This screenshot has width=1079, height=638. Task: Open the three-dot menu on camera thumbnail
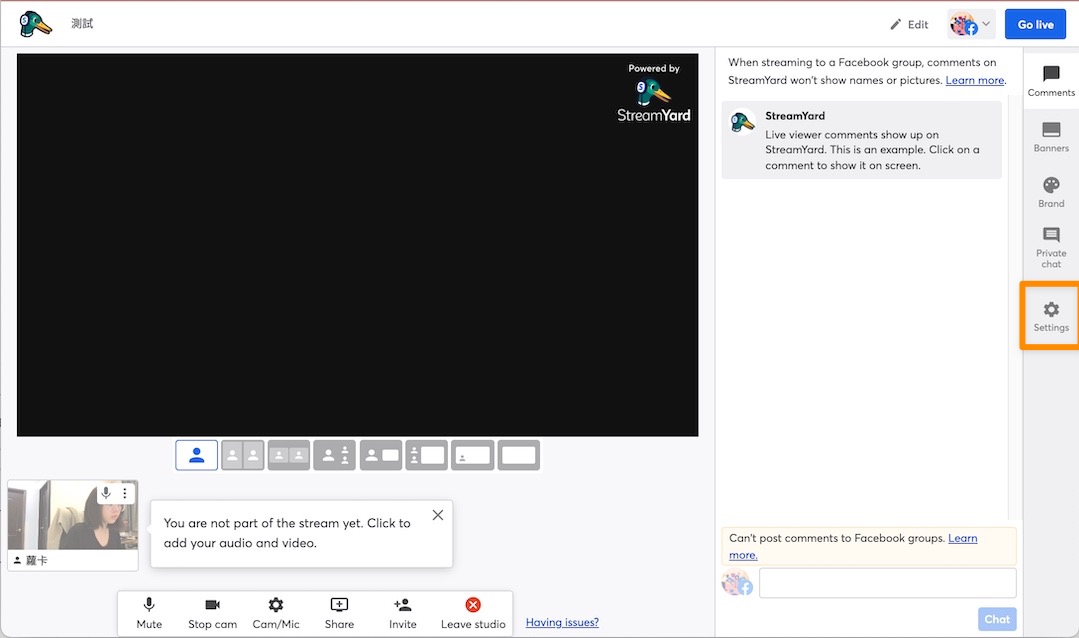[x=125, y=493]
